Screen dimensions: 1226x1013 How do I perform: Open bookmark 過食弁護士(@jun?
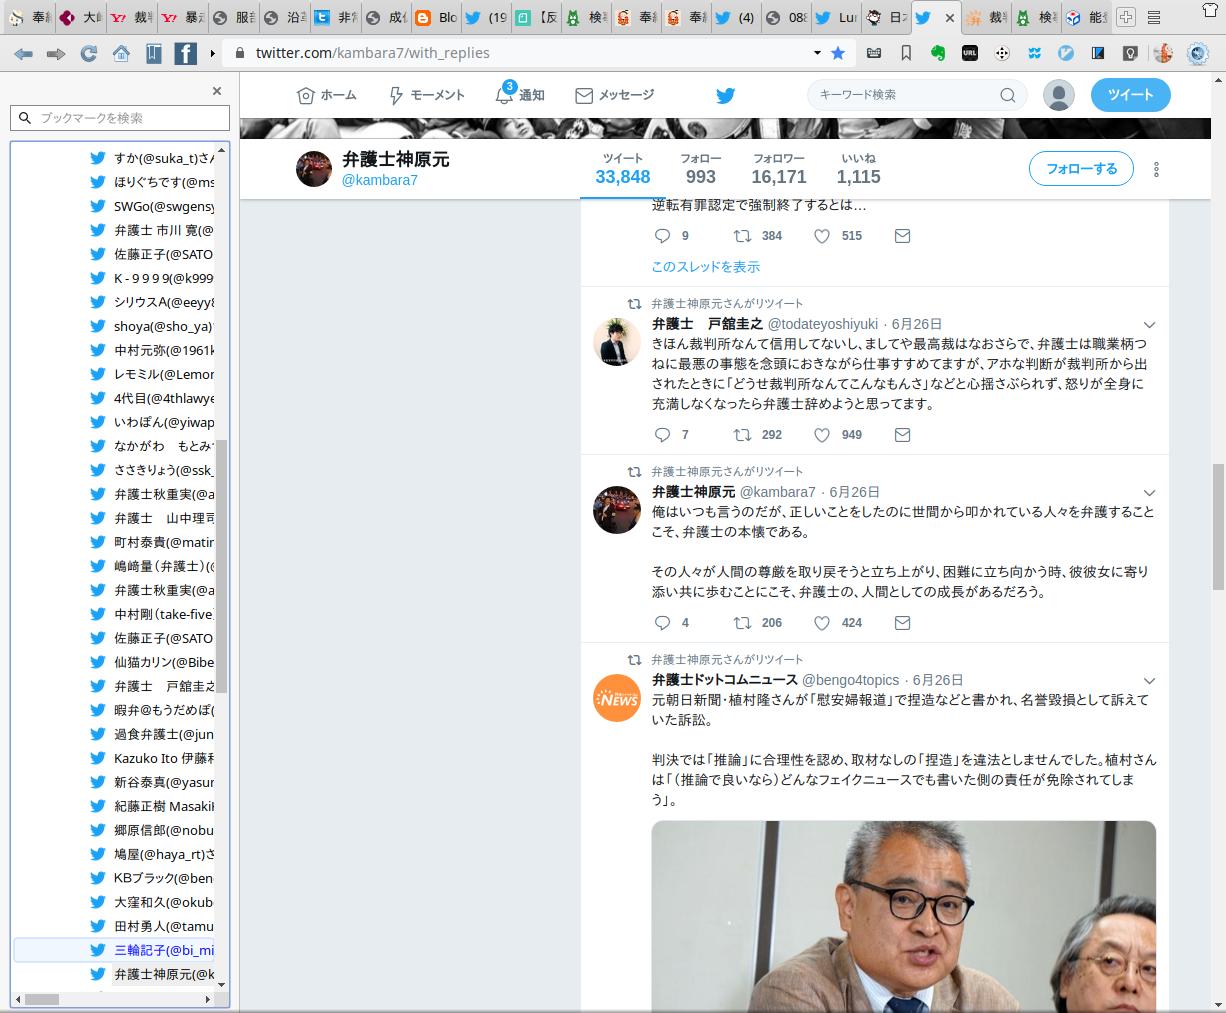coord(164,734)
